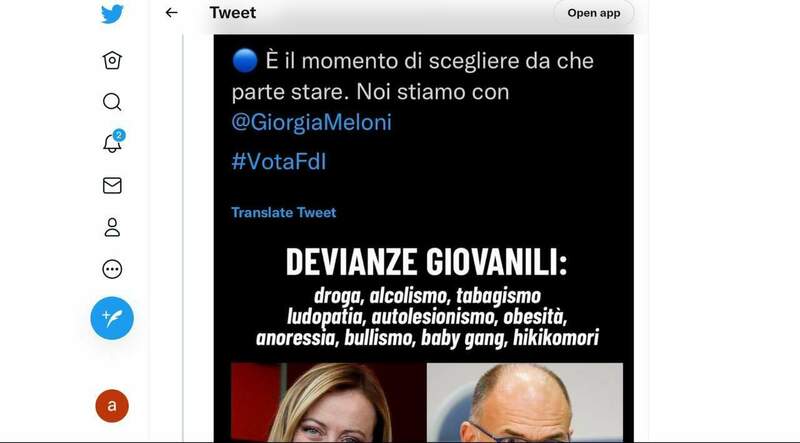Open the #VotaFdI hashtag
The width and height of the screenshot is (800, 443).
[x=279, y=162]
